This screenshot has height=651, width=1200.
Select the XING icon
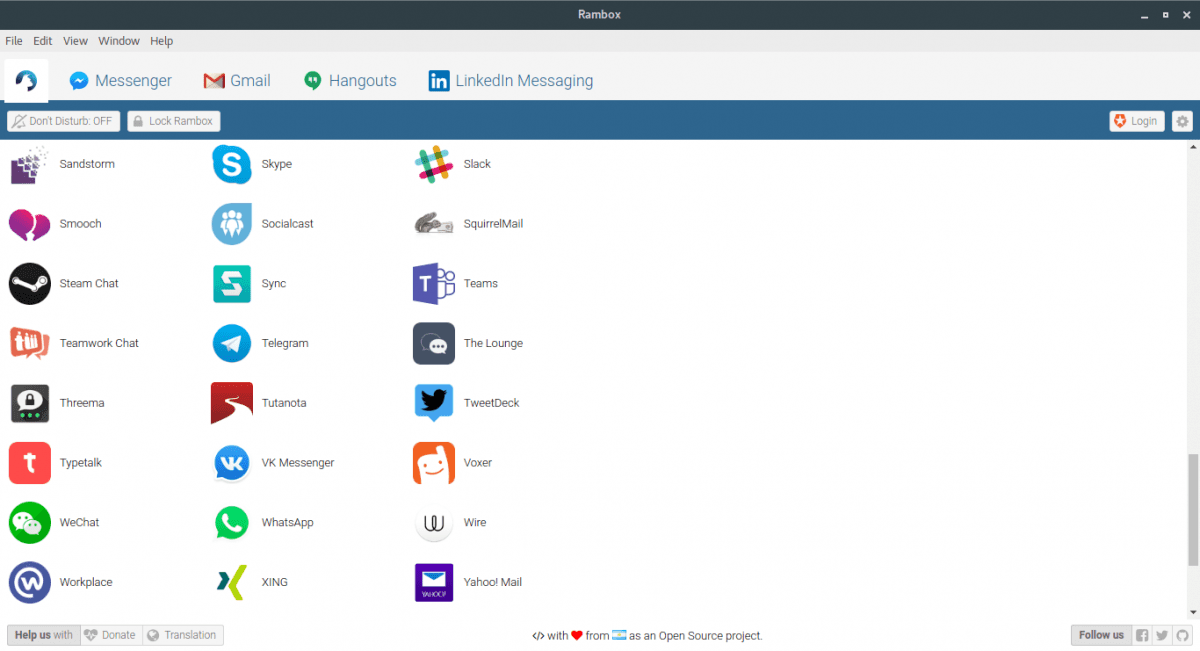tap(232, 582)
